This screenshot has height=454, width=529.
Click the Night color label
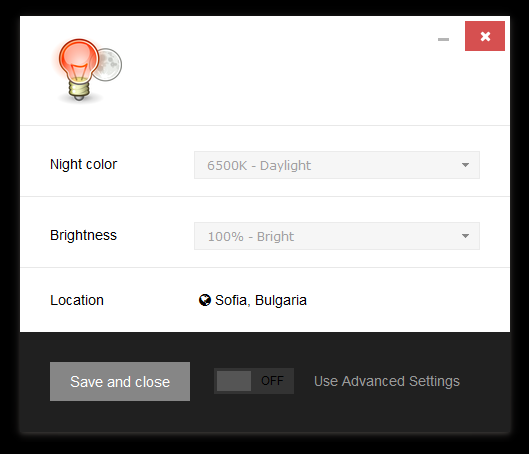click(83, 164)
